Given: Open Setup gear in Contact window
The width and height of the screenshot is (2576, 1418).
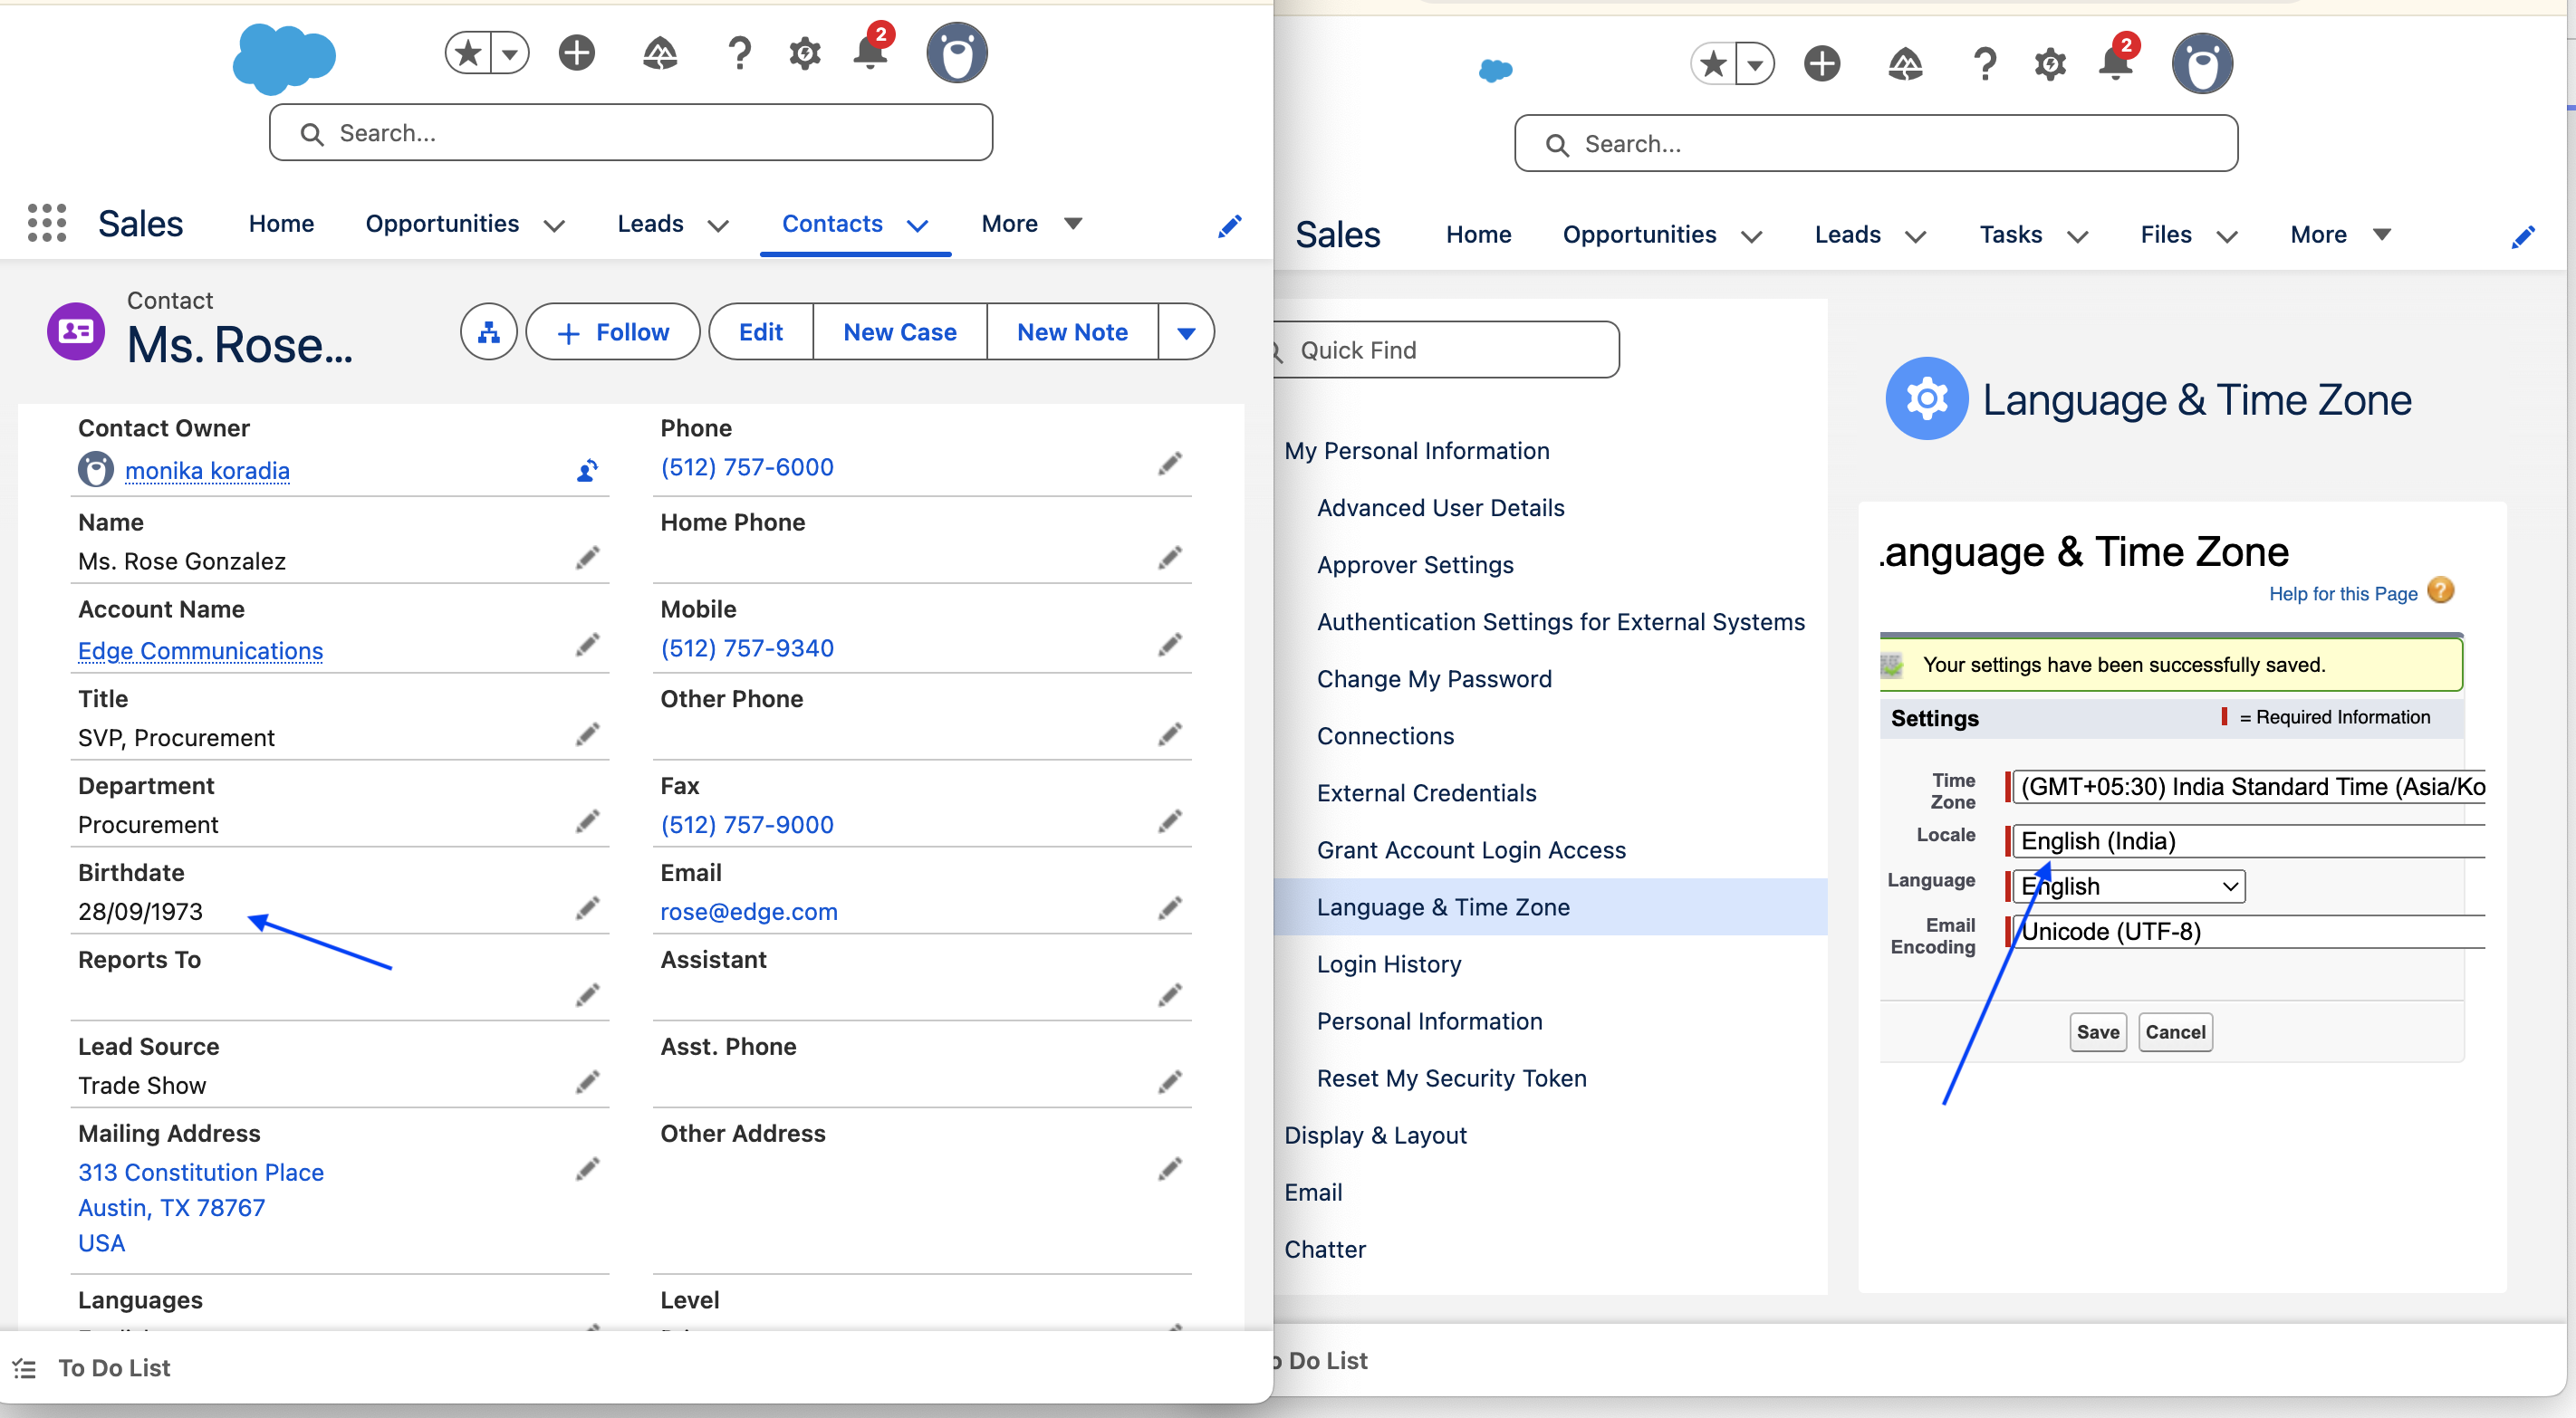Looking at the screenshot, I should click(805, 53).
